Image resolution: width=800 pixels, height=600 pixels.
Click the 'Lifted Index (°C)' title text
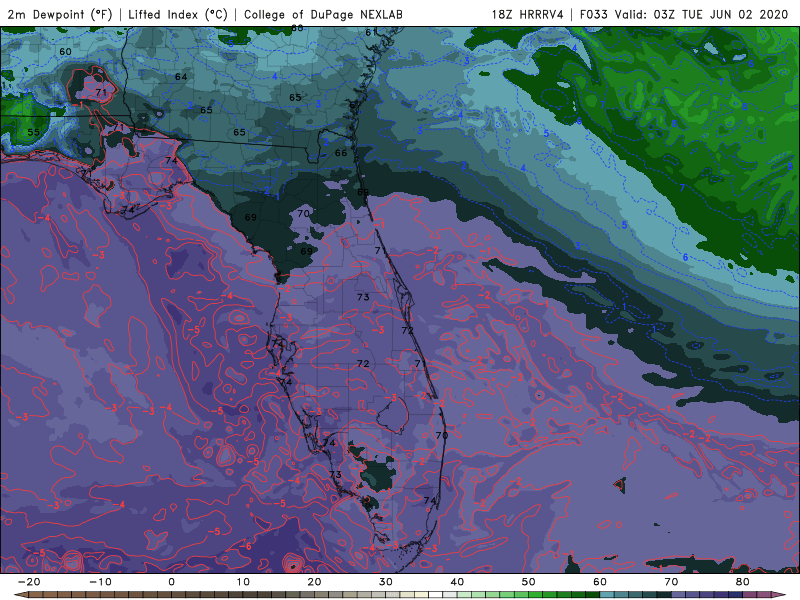178,14
